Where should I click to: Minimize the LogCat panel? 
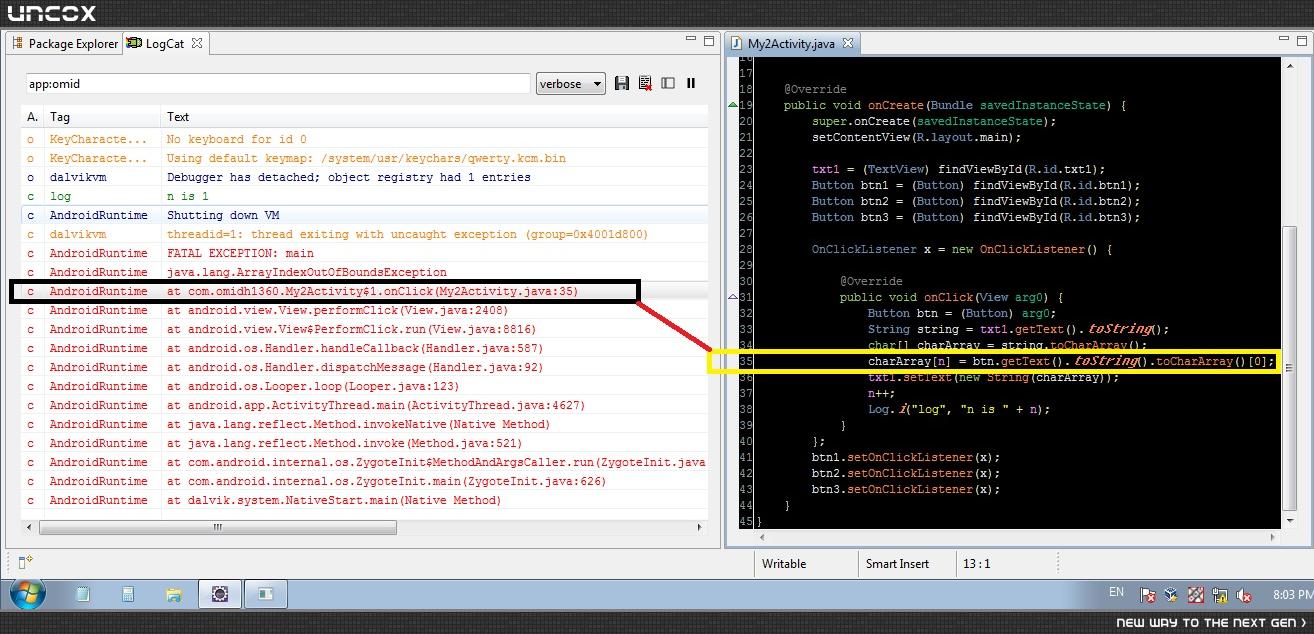(691, 40)
